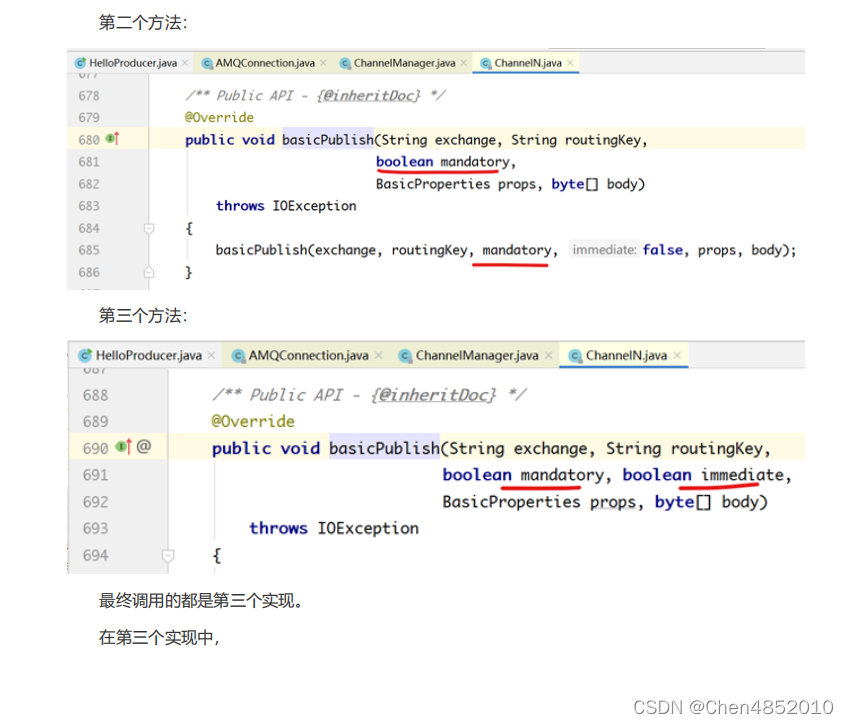Close ChannelN.java tab in lower editor

(x=677, y=355)
